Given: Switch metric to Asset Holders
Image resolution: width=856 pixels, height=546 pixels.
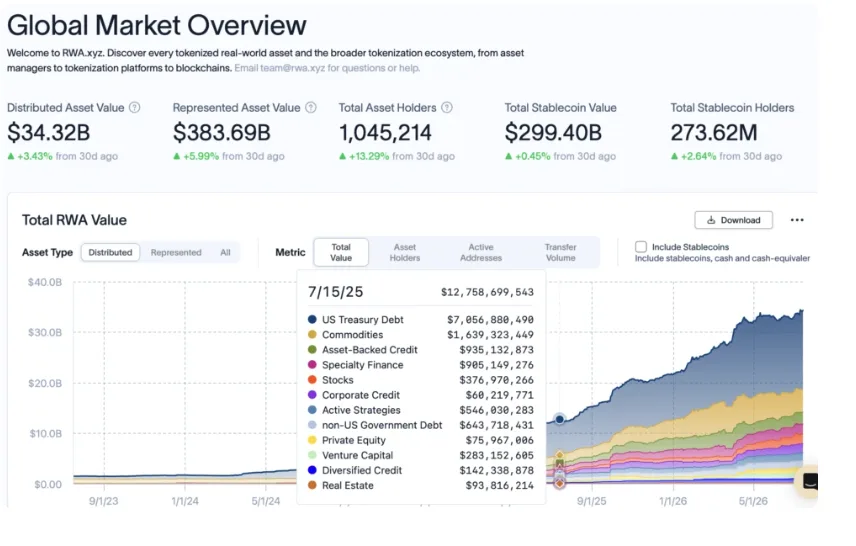Looking at the screenshot, I should pyautogui.click(x=405, y=252).
